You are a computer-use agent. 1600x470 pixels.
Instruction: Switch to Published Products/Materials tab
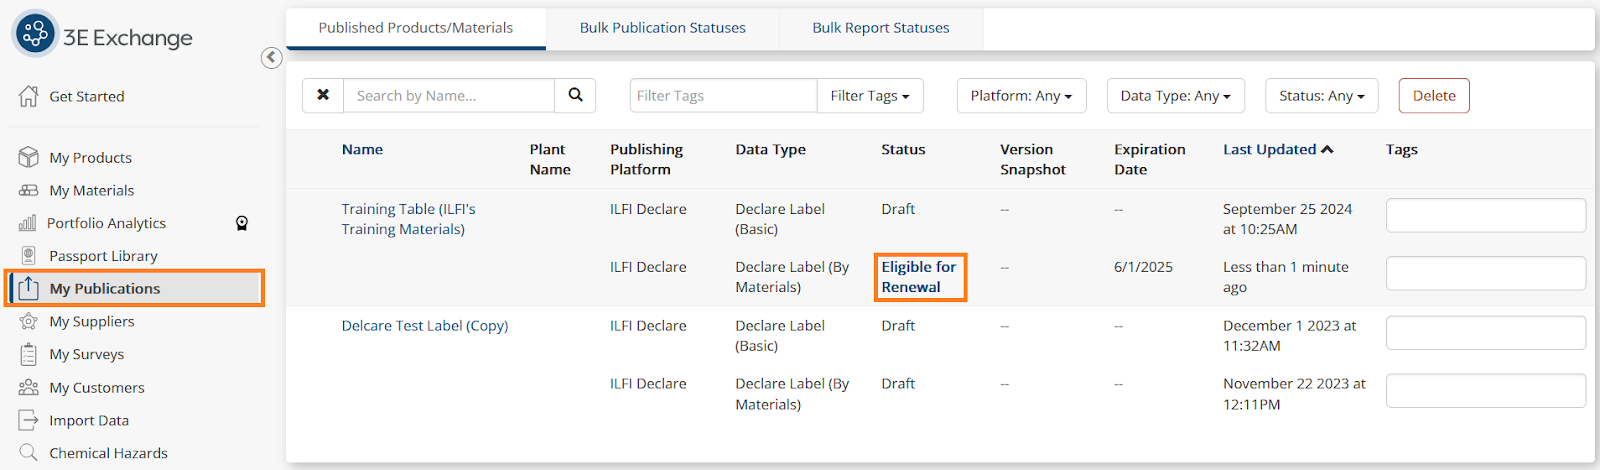(x=416, y=28)
